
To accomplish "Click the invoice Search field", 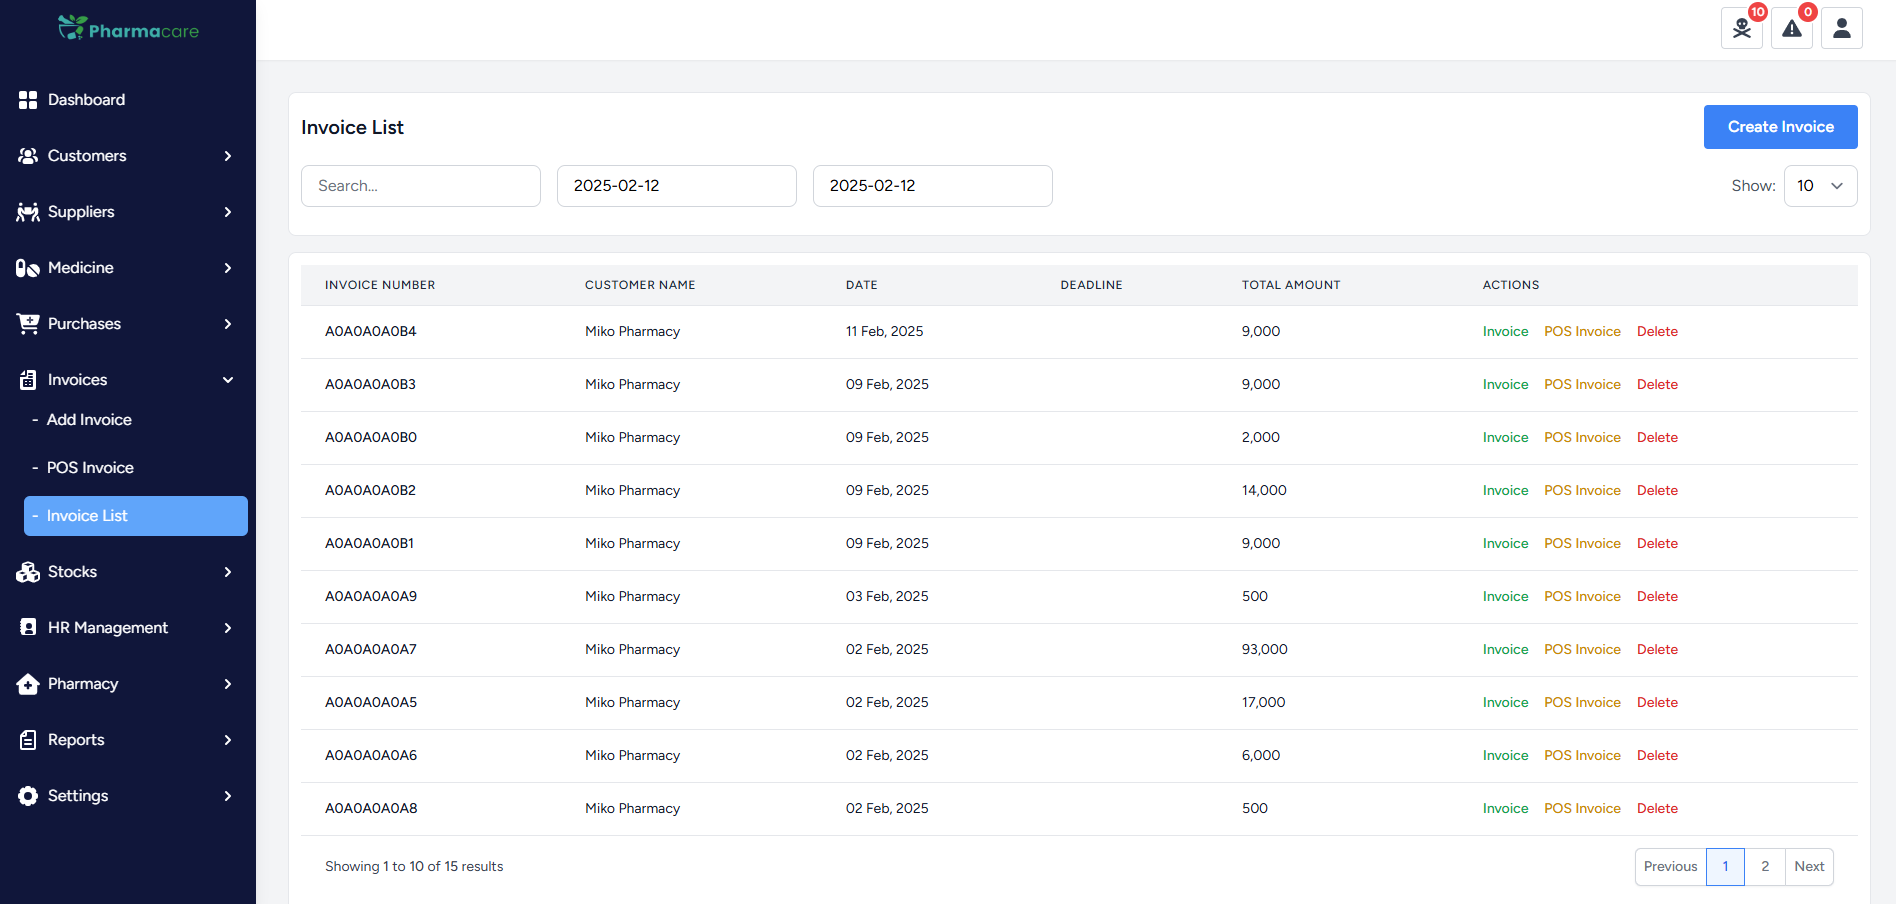I will [421, 186].
